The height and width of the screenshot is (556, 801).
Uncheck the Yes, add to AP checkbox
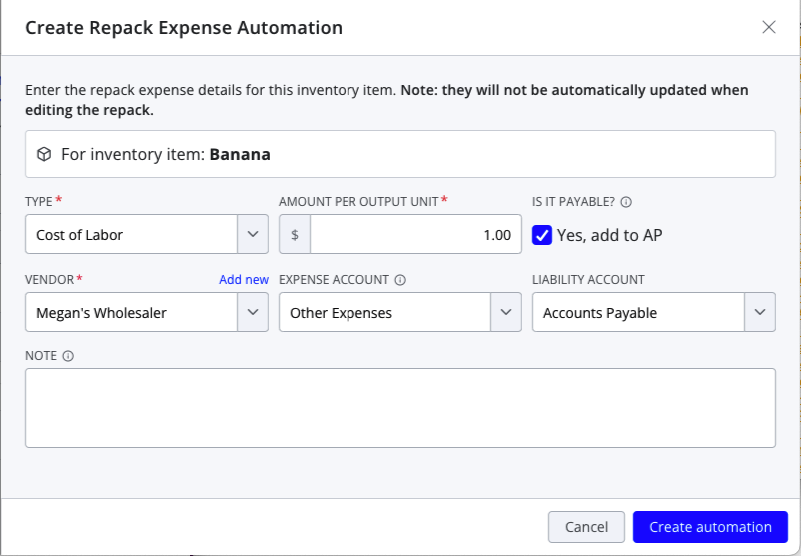[x=541, y=235]
